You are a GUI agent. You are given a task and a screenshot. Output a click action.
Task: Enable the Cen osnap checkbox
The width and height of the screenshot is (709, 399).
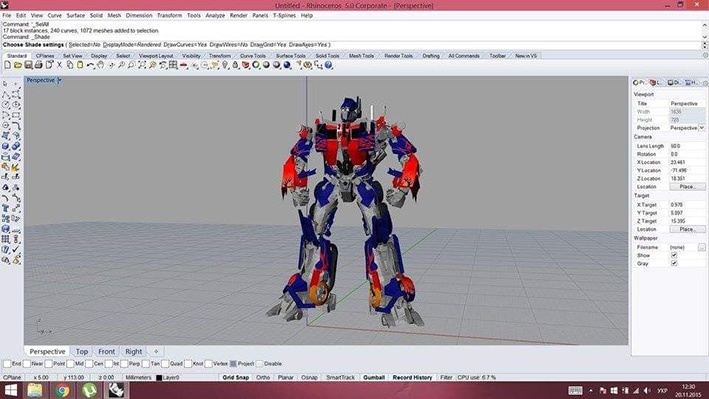coord(89,364)
